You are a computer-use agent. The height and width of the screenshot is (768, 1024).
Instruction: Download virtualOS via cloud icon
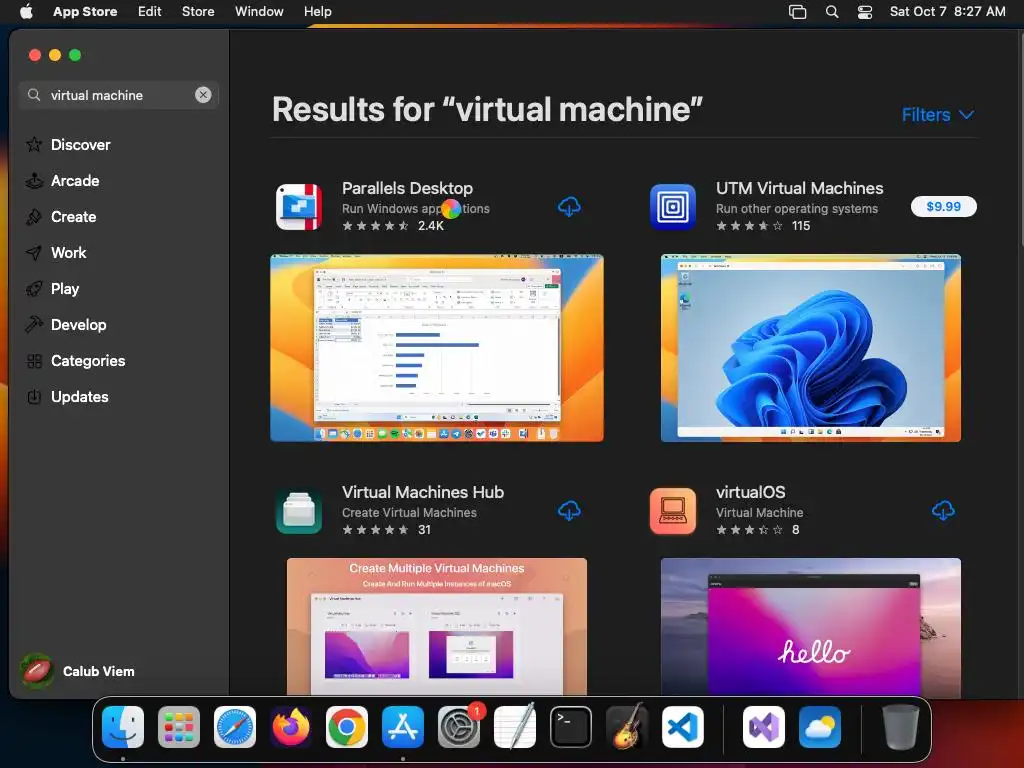click(943, 511)
